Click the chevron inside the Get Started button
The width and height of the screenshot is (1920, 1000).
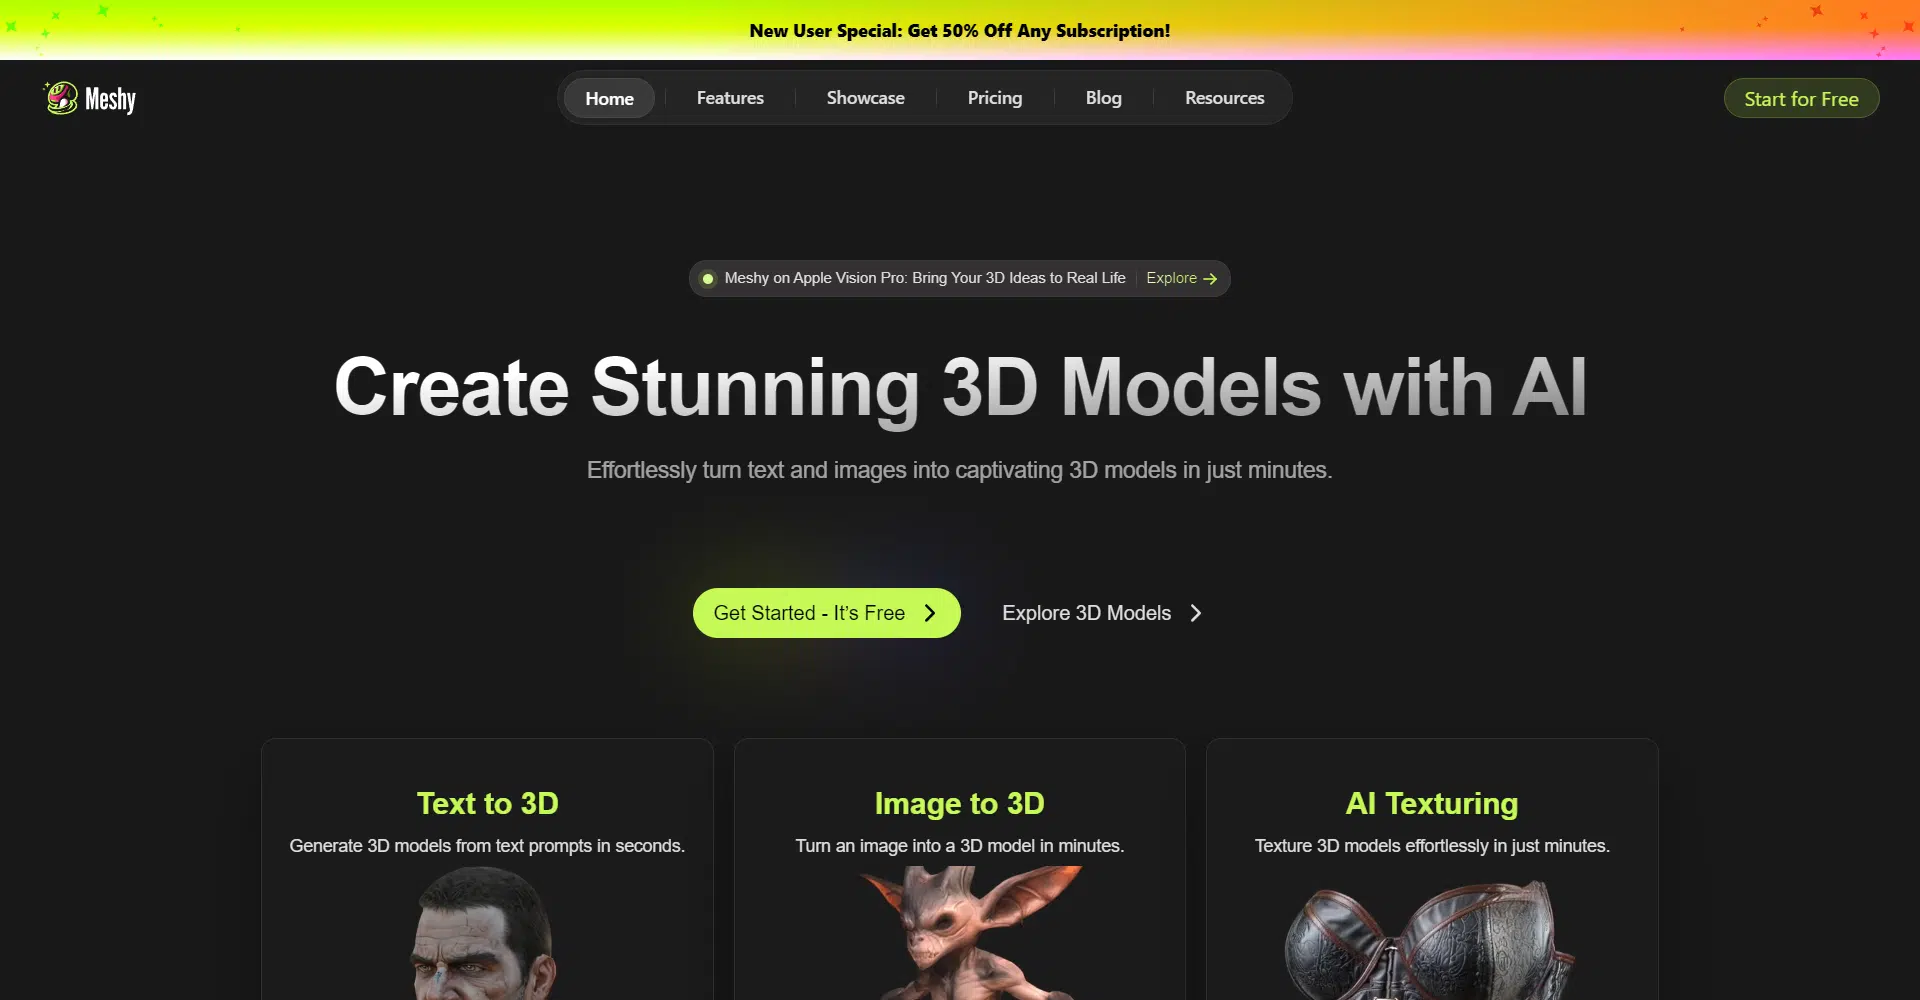930,613
